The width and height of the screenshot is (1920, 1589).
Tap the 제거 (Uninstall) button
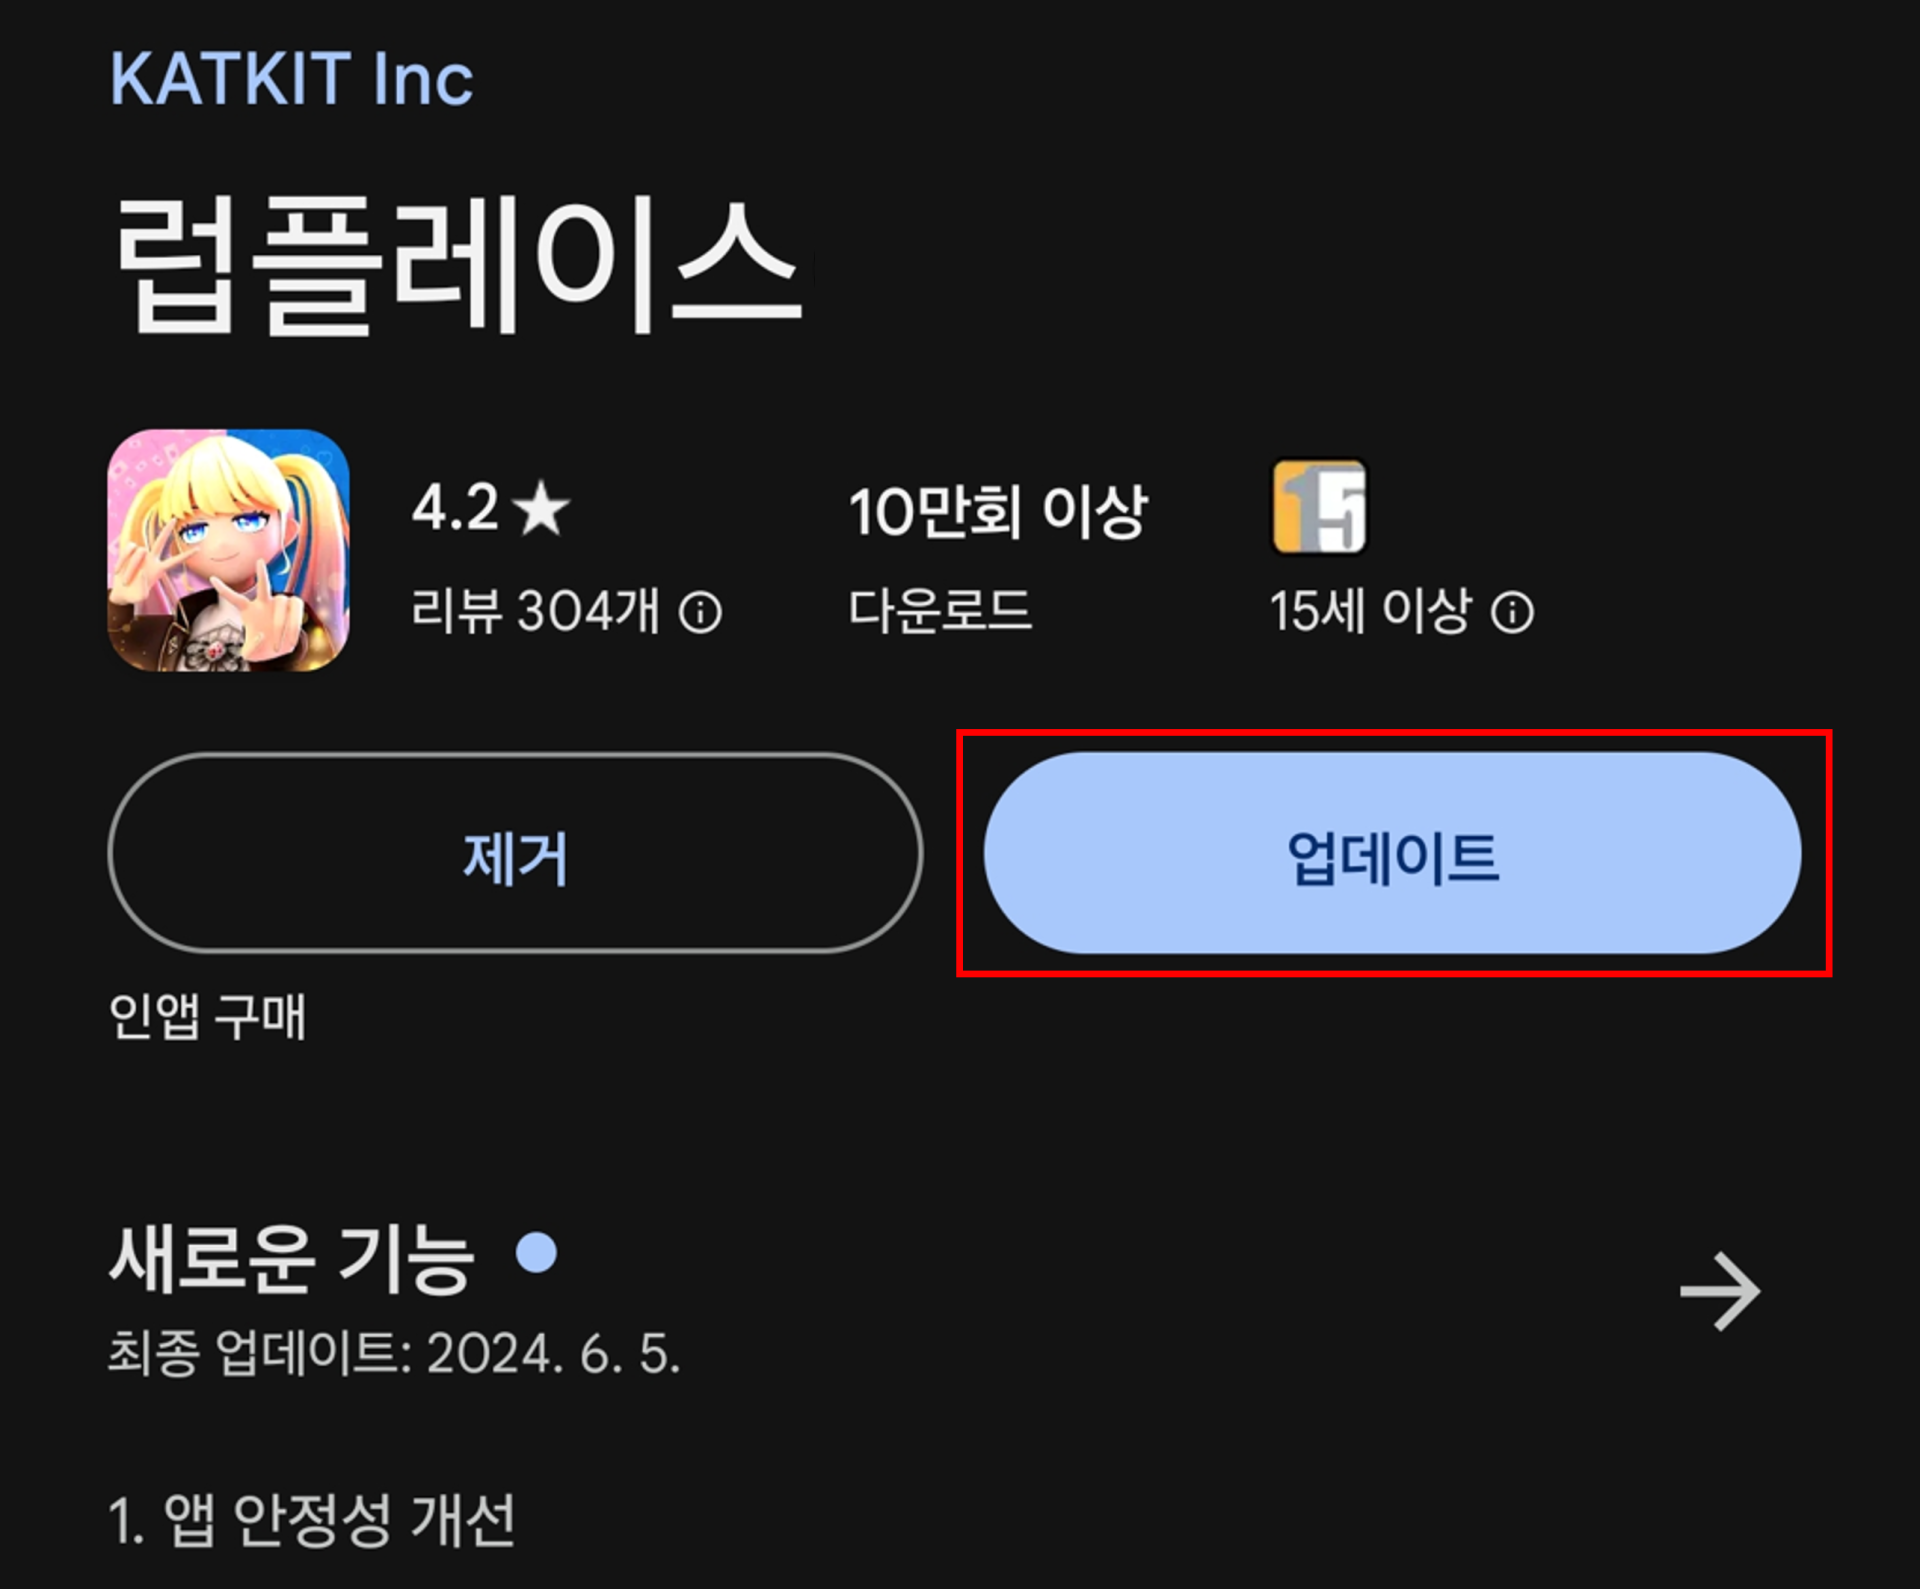pyautogui.click(x=515, y=853)
